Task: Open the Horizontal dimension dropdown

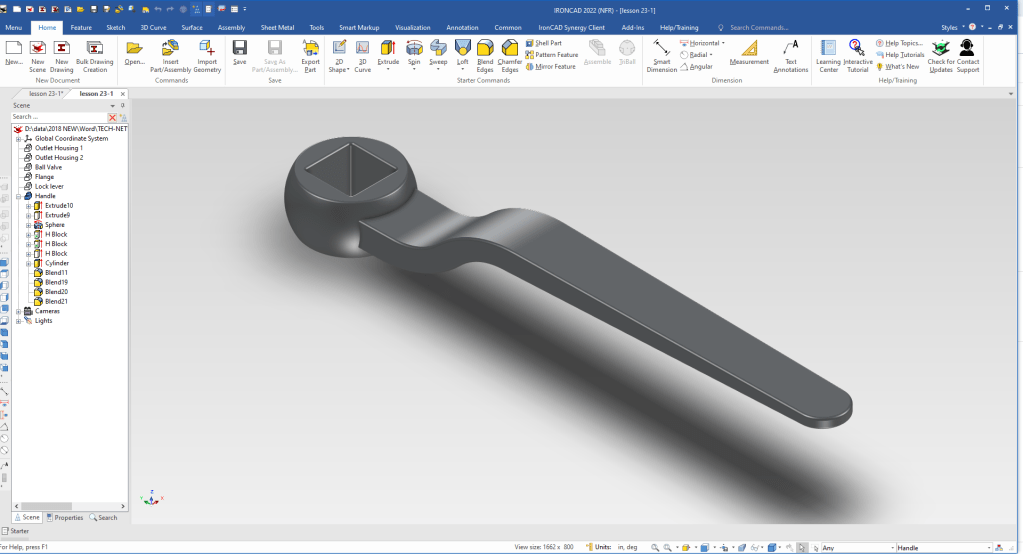Action: (x=724, y=43)
